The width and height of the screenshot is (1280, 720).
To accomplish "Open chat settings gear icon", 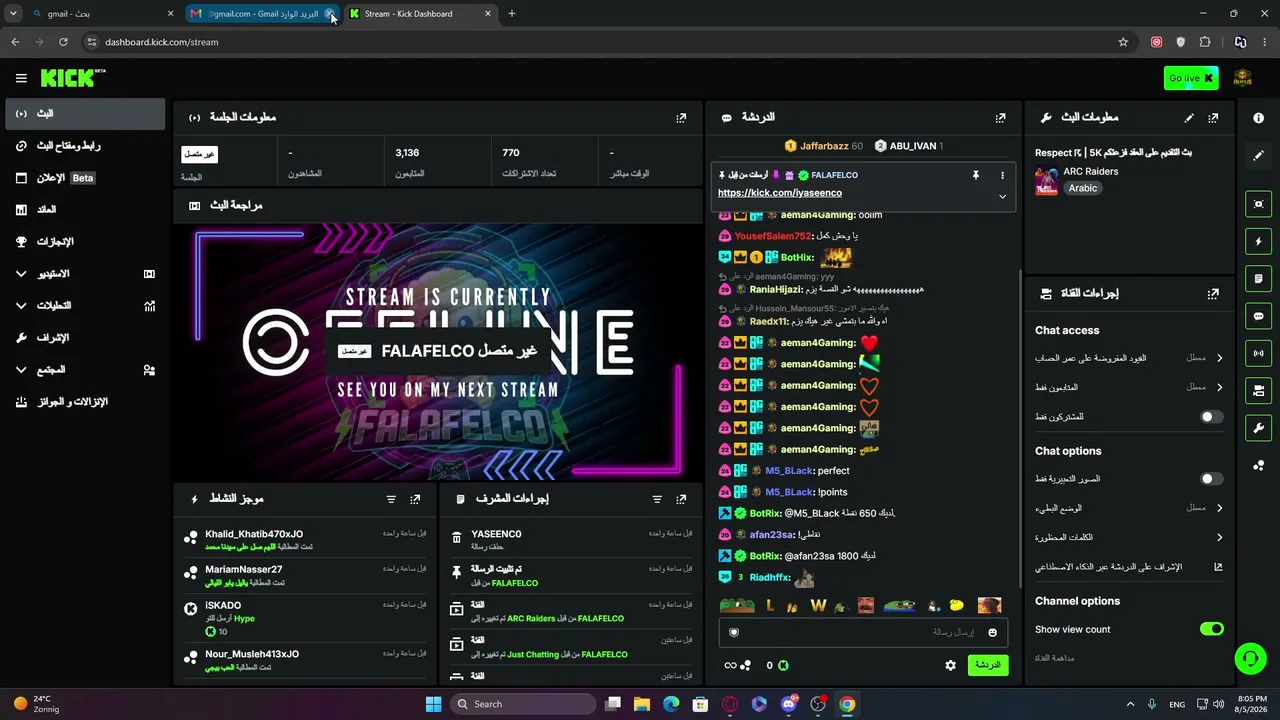I will [950, 665].
